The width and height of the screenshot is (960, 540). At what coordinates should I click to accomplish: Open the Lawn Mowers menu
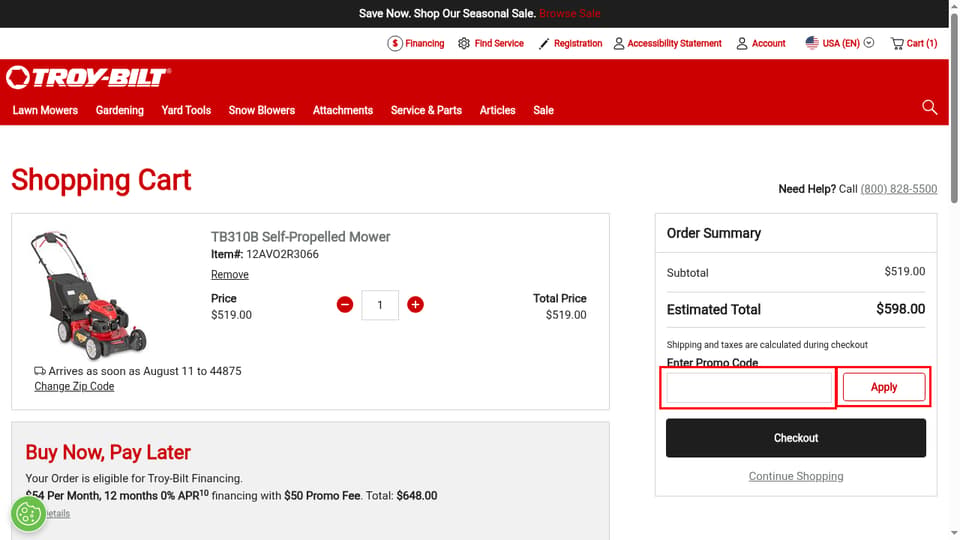tap(45, 110)
